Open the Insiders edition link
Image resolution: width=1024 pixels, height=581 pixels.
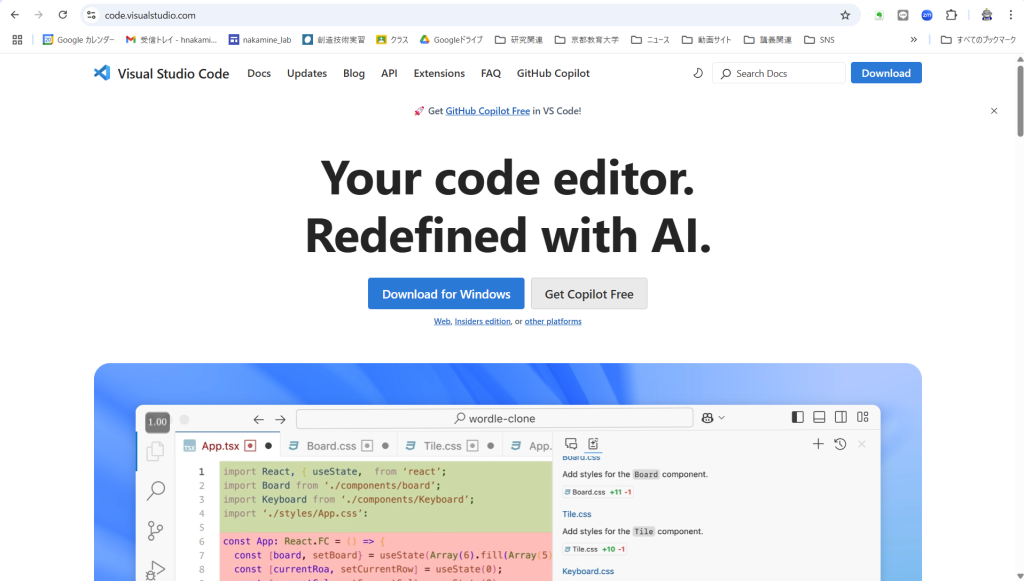click(x=482, y=322)
